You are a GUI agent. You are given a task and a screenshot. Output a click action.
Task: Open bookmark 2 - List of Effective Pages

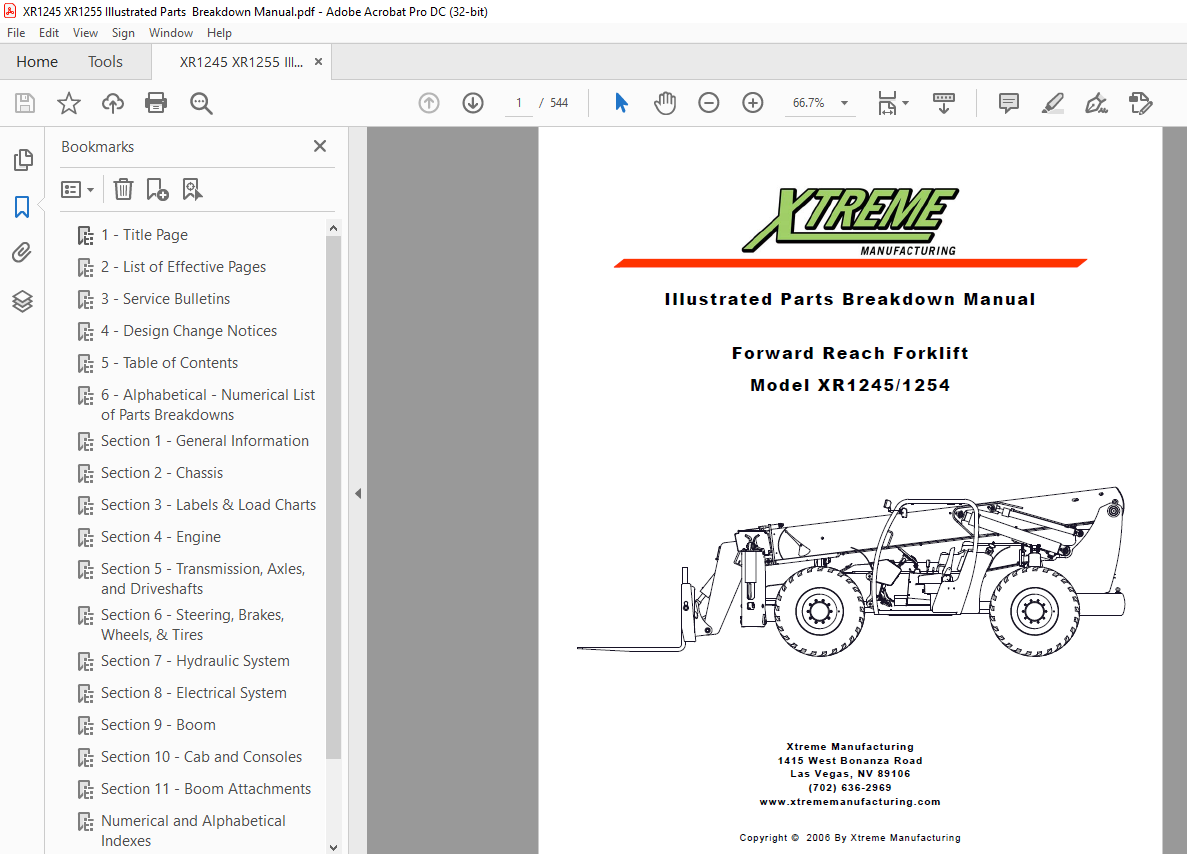pyautogui.click(x=183, y=266)
